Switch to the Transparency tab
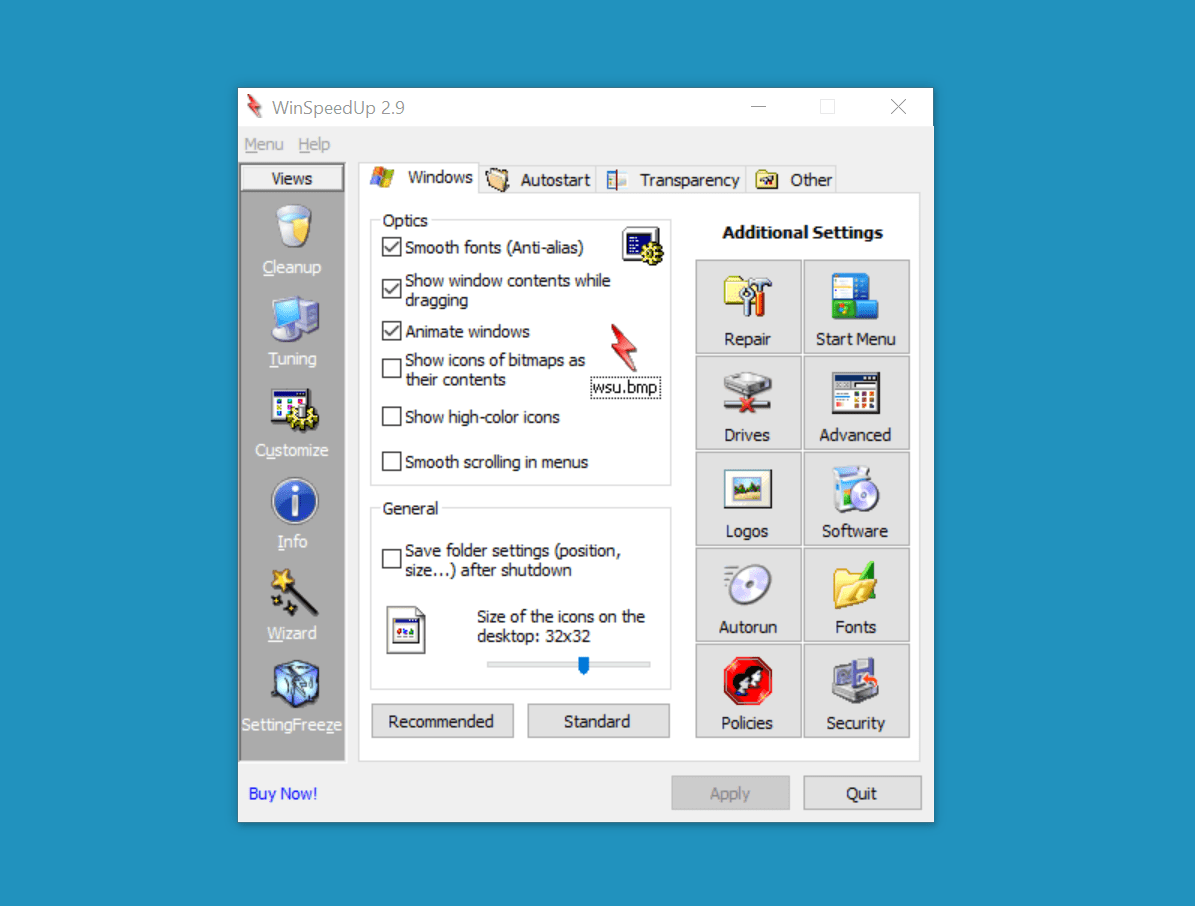The image size is (1195, 906). pyautogui.click(x=673, y=180)
